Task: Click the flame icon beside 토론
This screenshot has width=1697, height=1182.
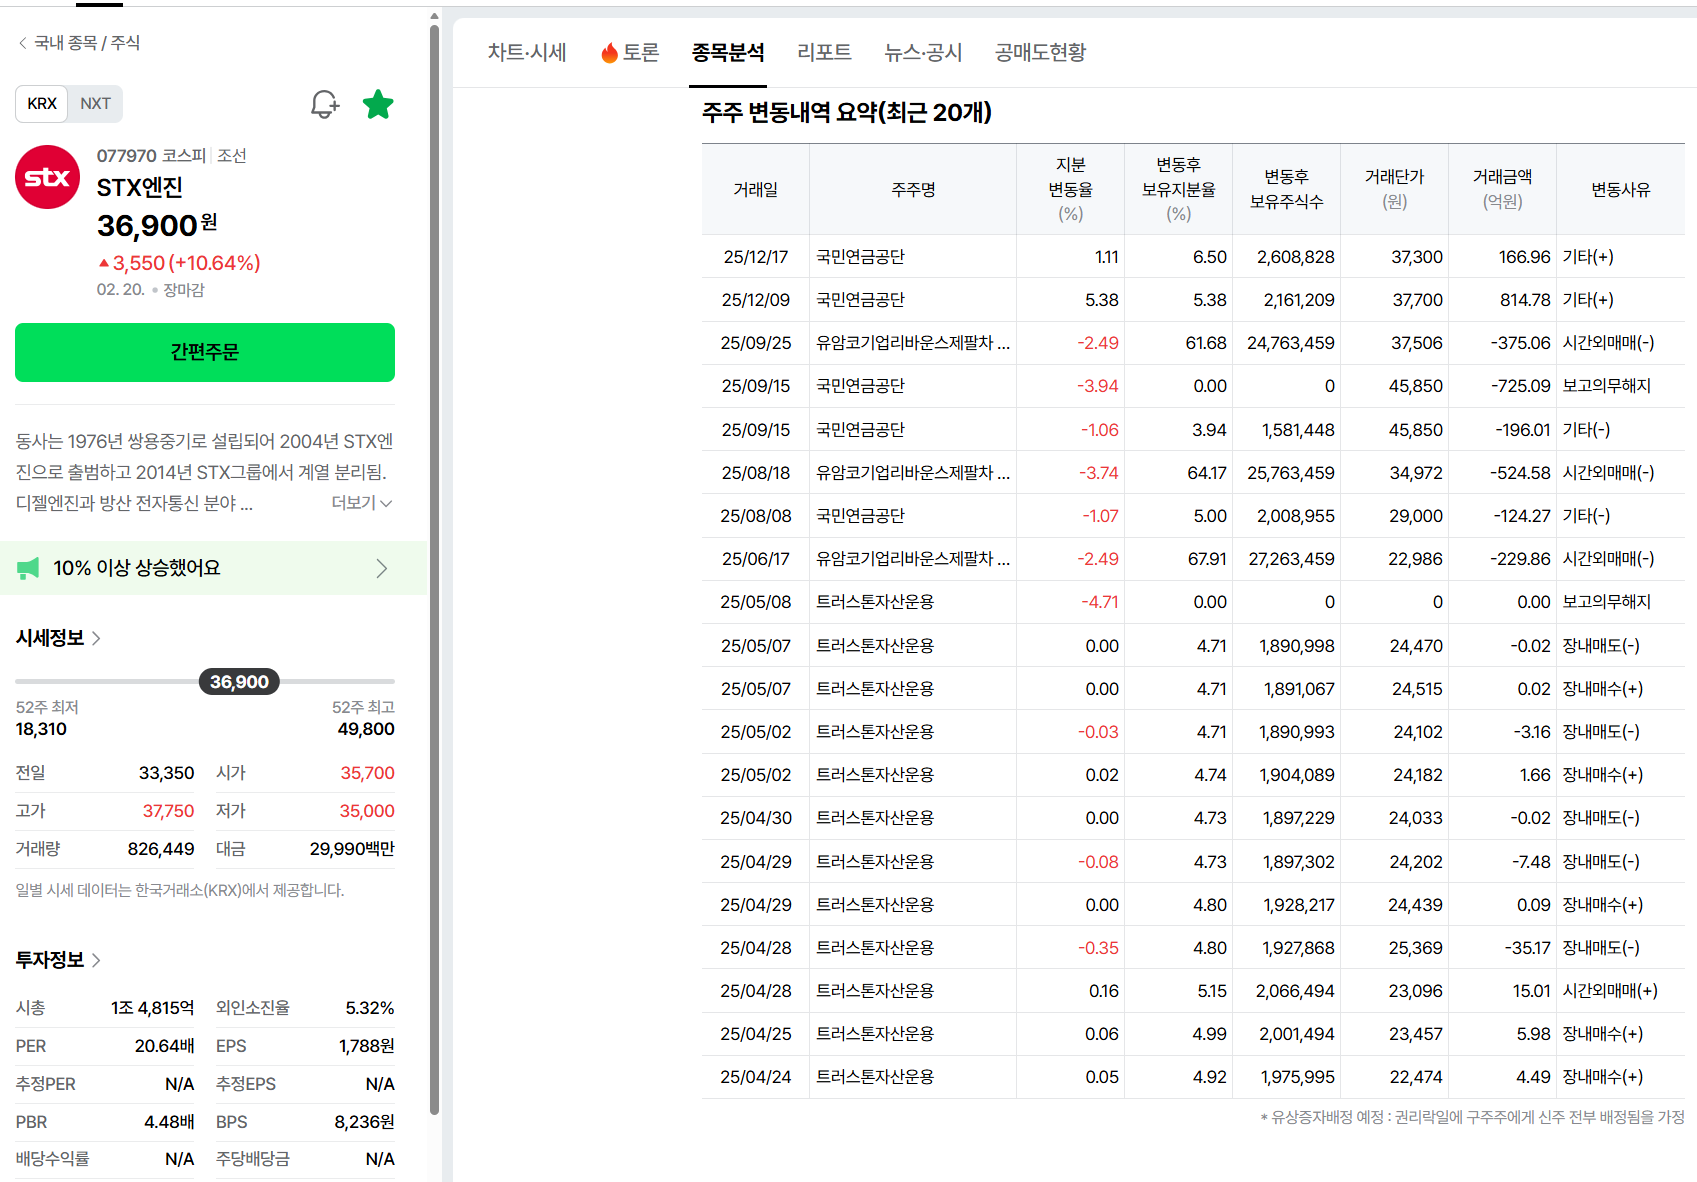Action: (x=609, y=53)
